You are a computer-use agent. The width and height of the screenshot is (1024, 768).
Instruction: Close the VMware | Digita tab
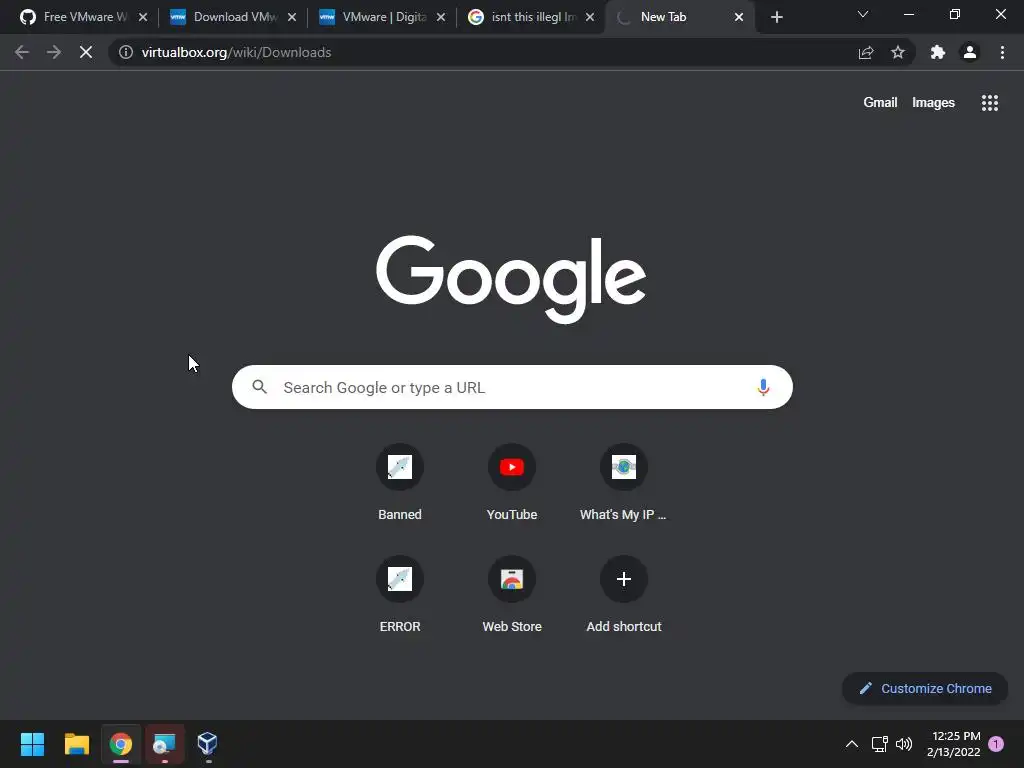point(441,17)
